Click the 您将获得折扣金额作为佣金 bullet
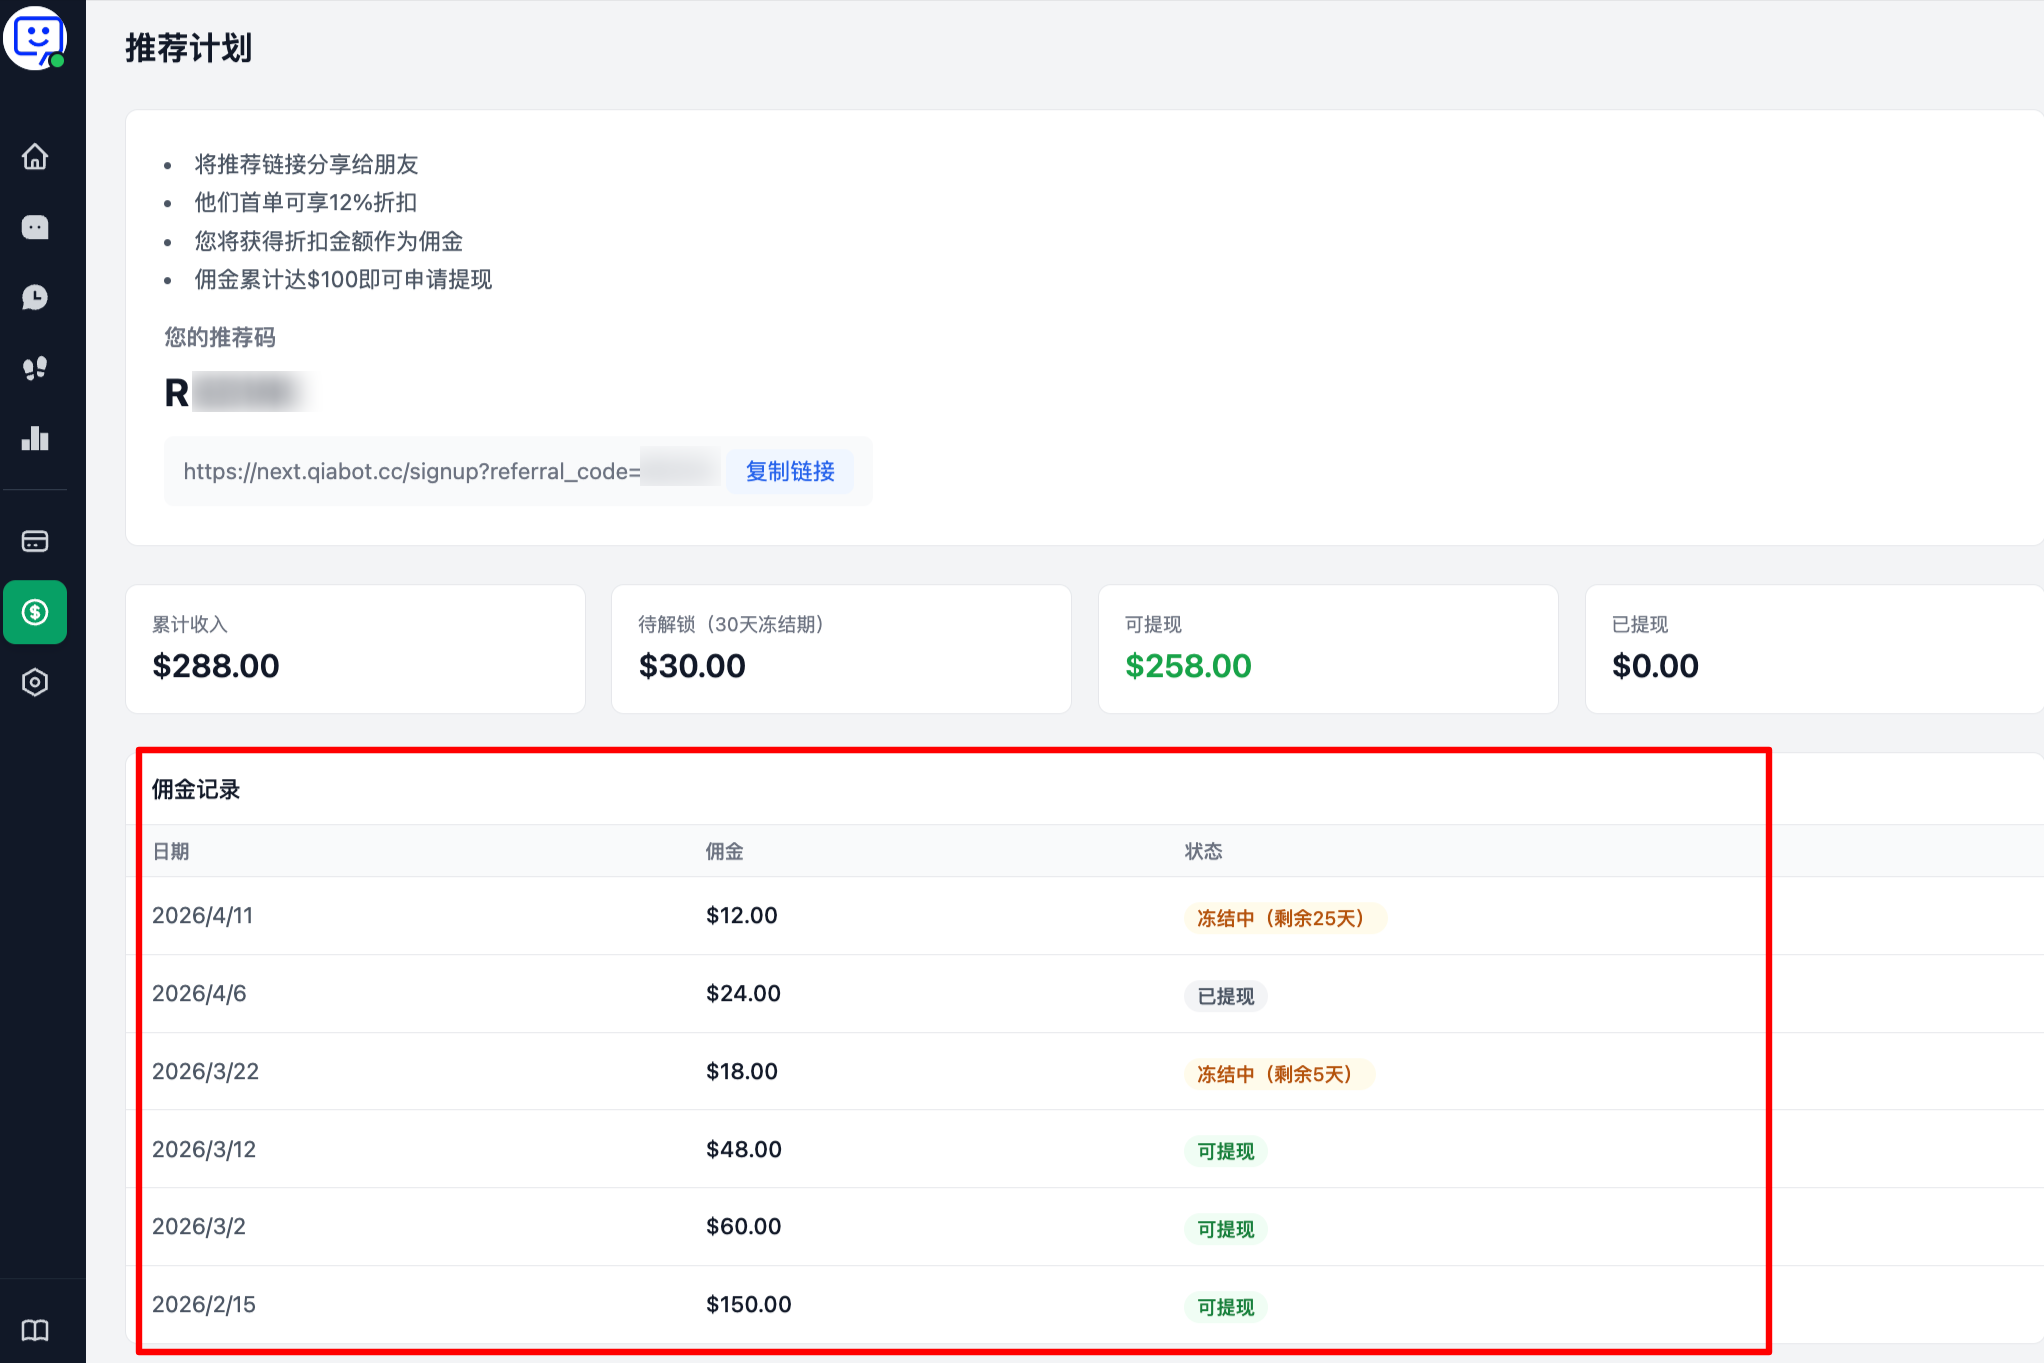 [328, 241]
